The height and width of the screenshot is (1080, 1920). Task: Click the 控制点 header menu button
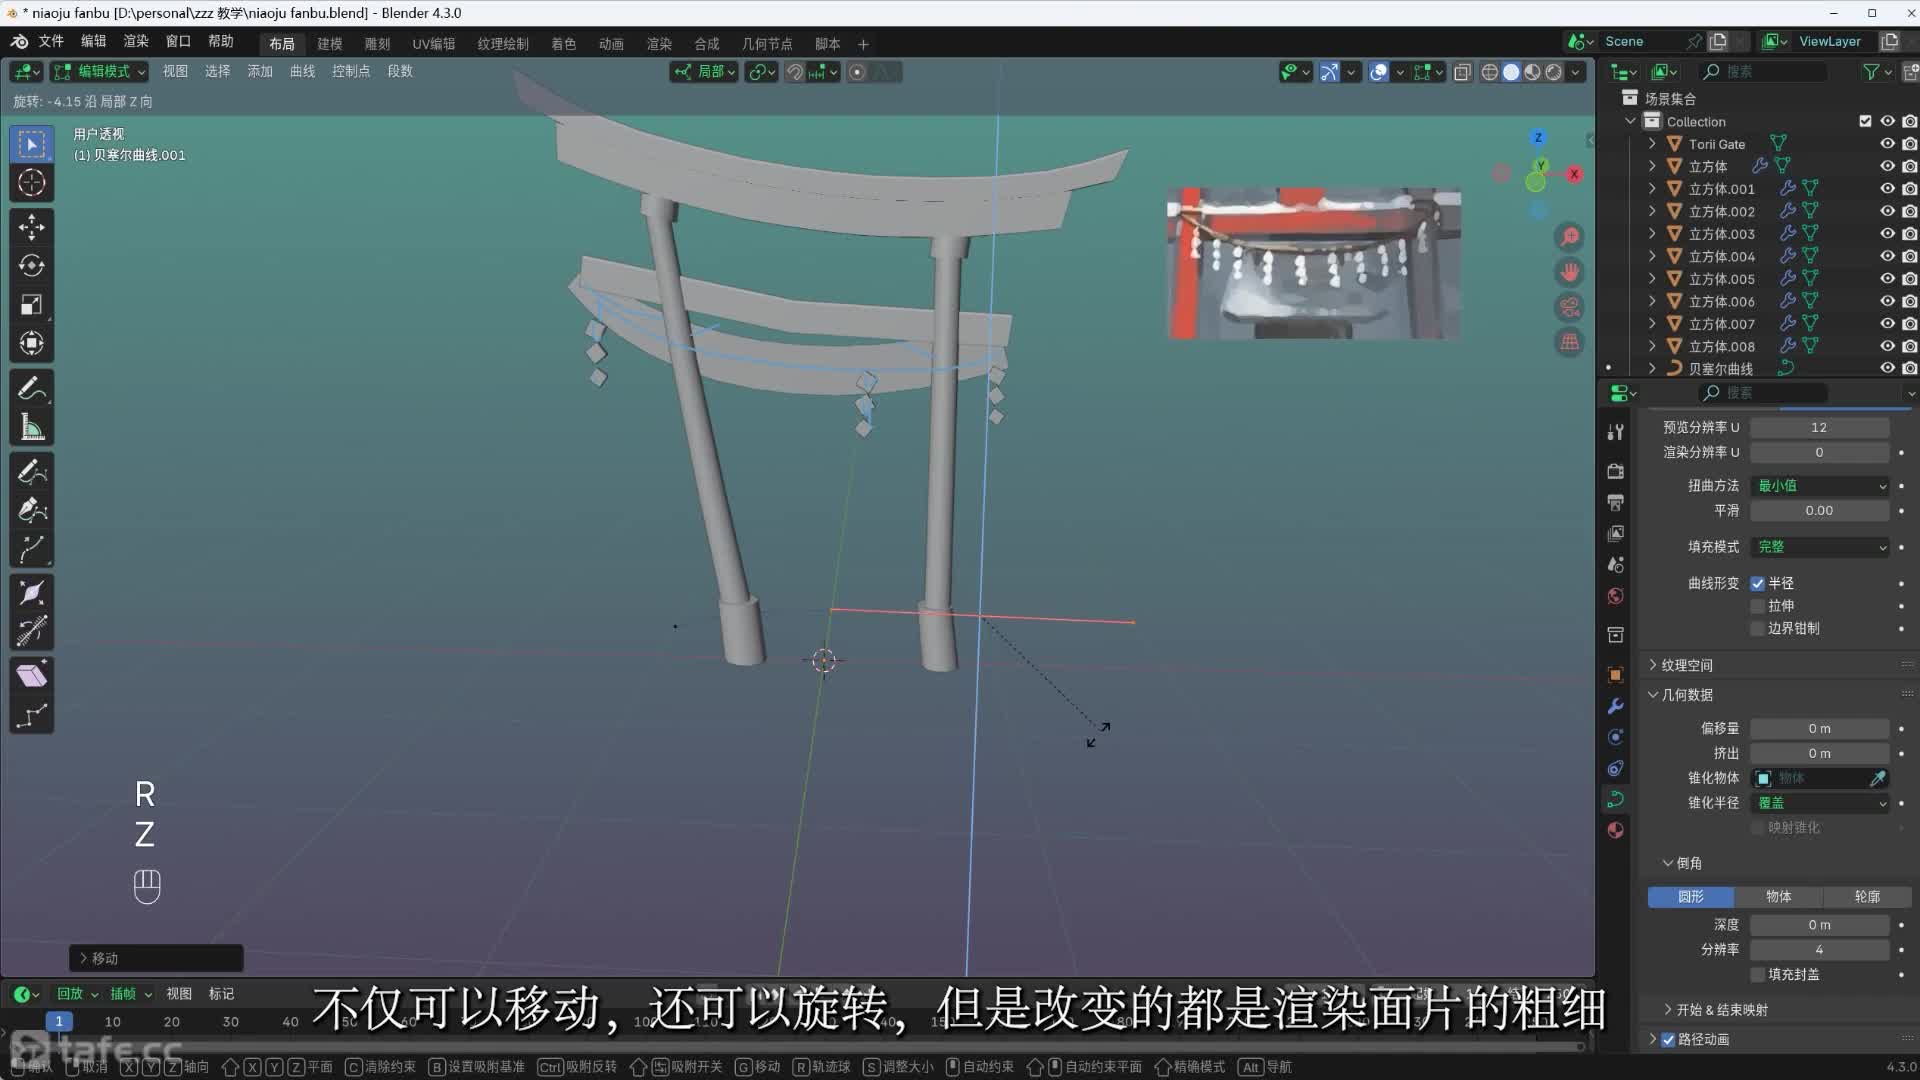click(x=350, y=71)
